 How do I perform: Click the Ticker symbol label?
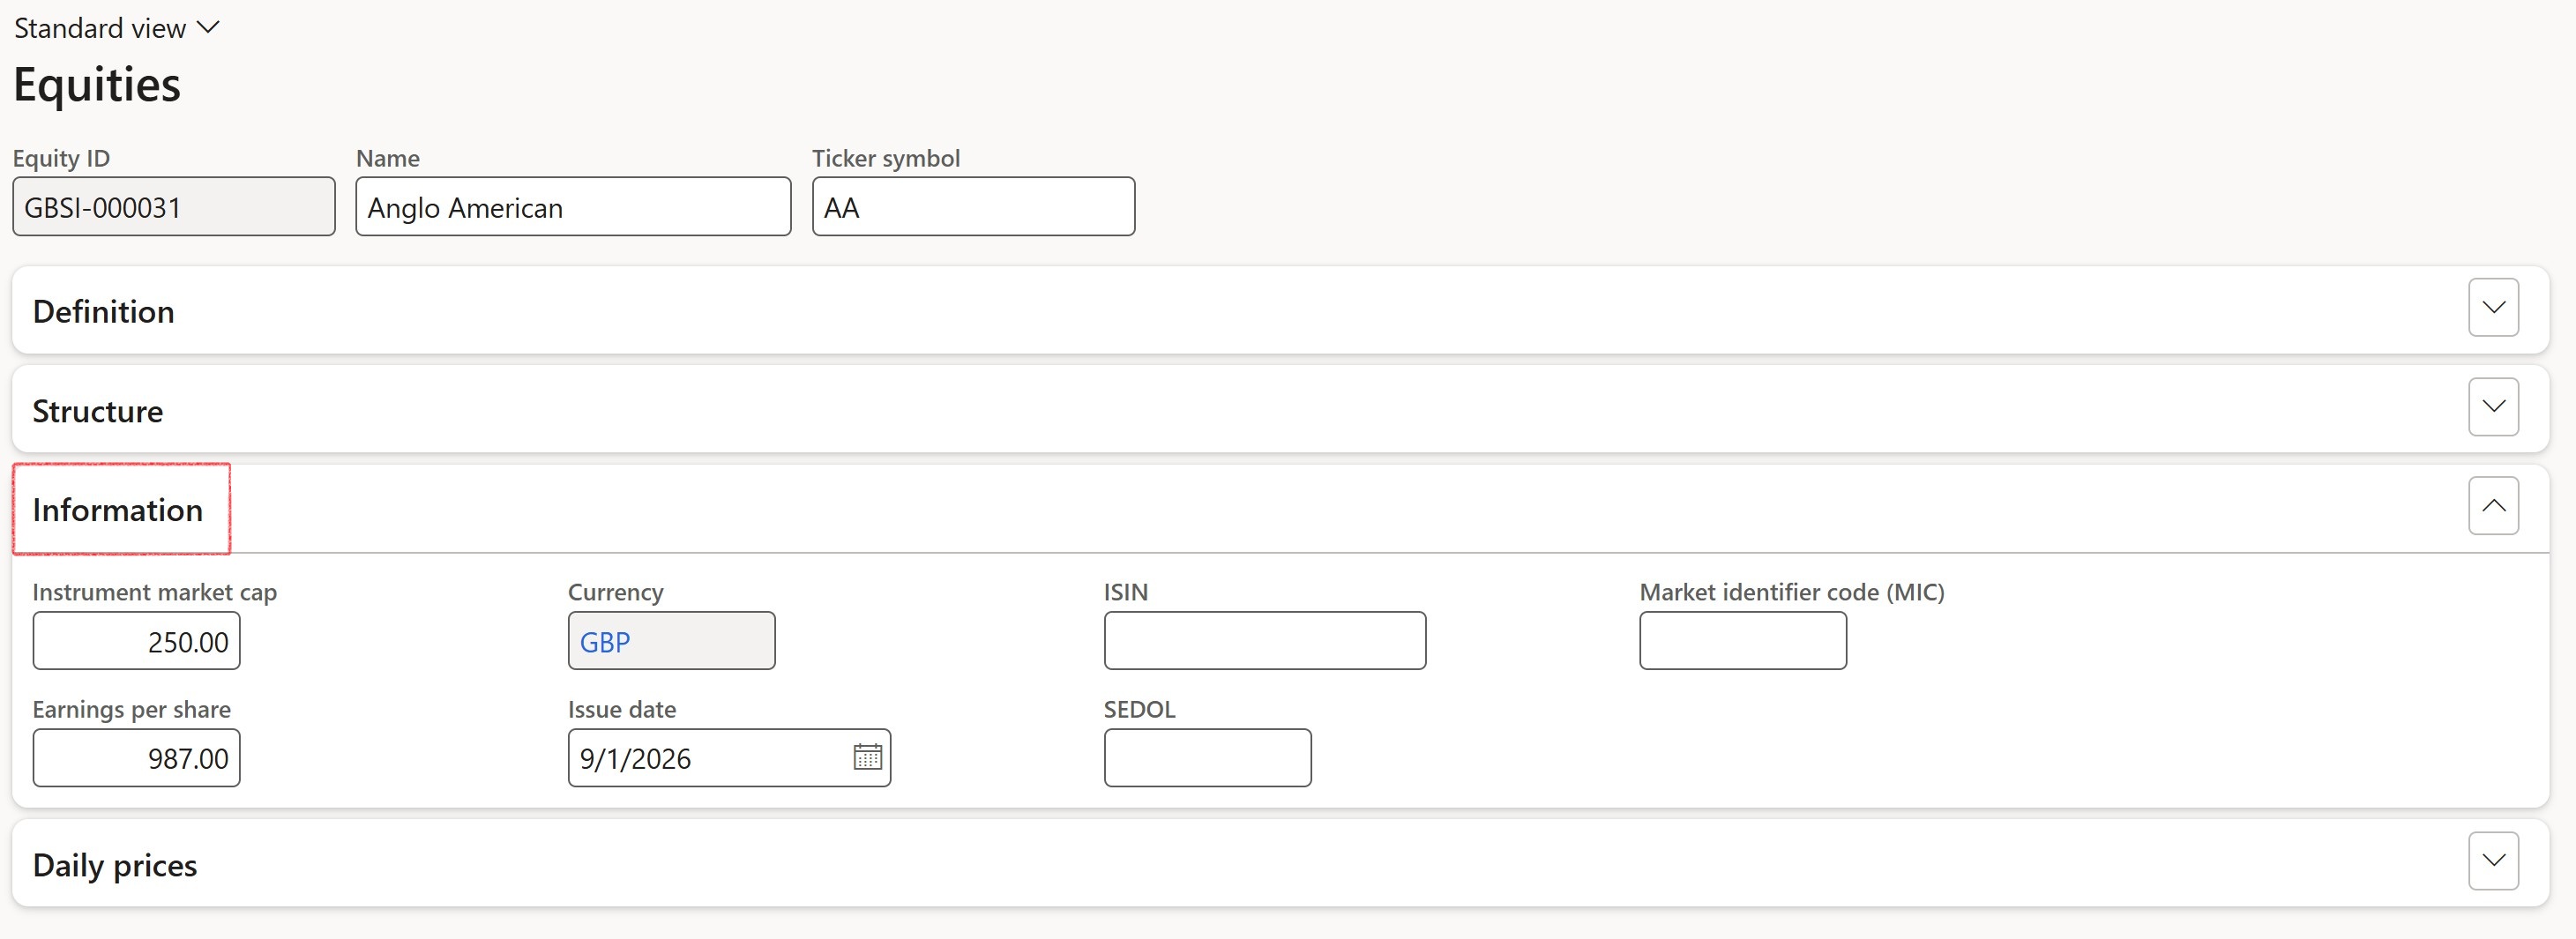coord(885,158)
